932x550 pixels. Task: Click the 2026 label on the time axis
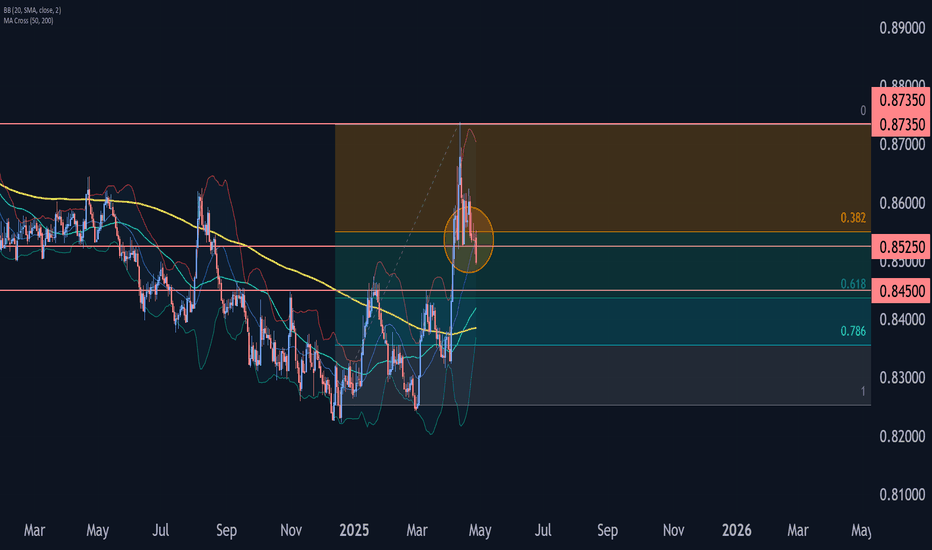click(736, 530)
